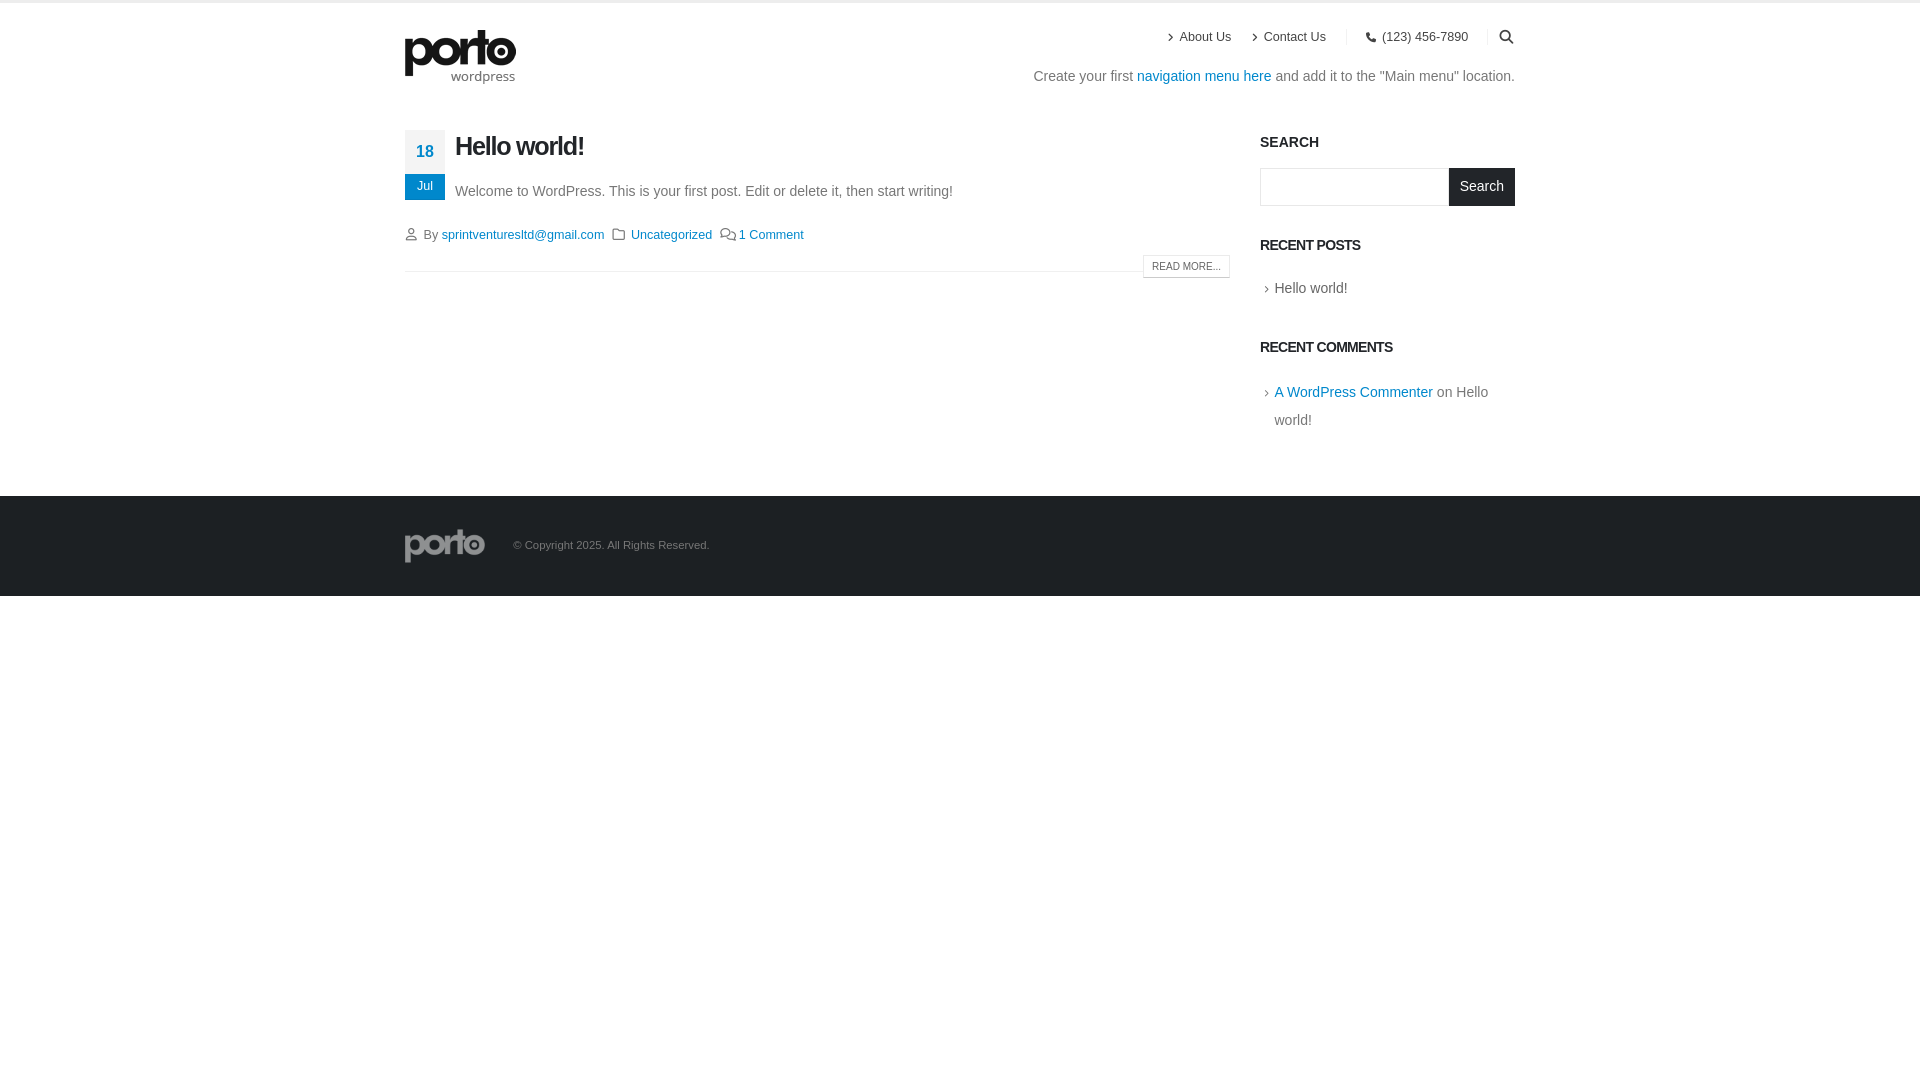Image resolution: width=1920 pixels, height=1080 pixels.
Task: Click the (123) 456-7890 phone number
Action: pos(1425,37)
